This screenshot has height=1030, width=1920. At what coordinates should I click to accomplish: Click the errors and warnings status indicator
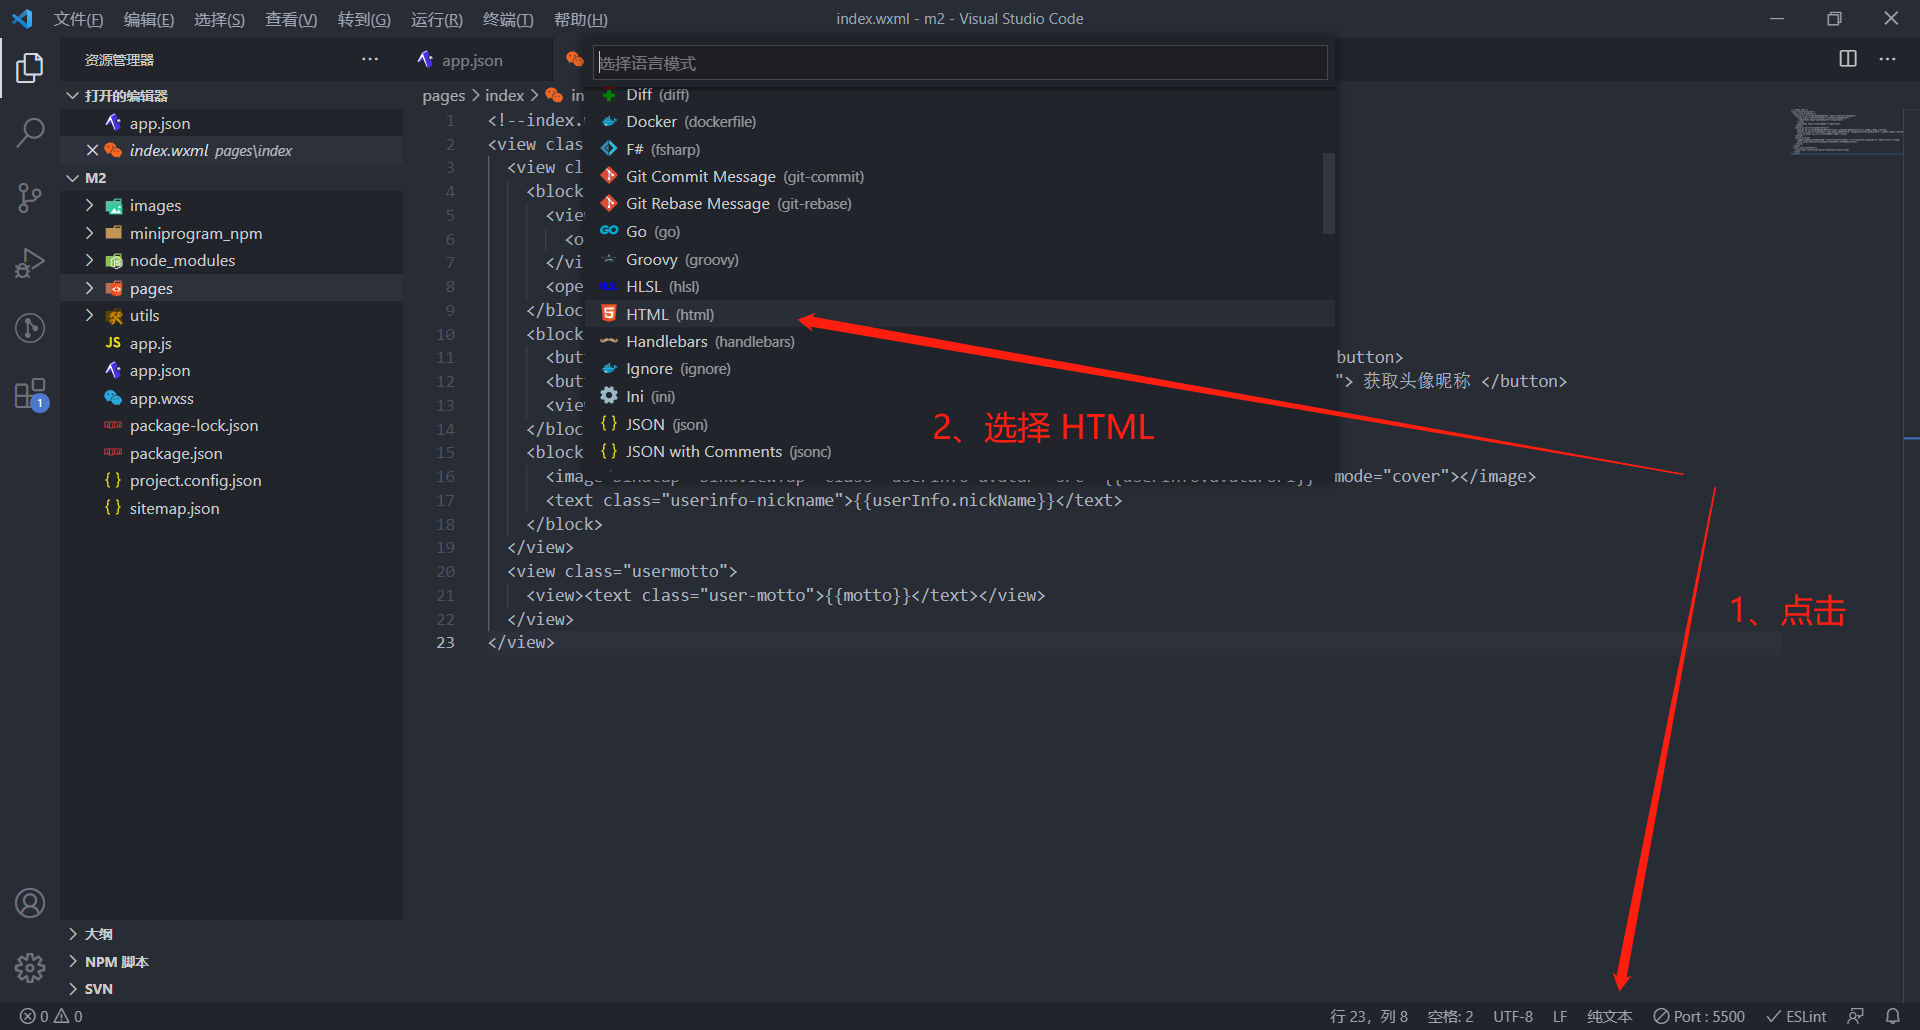[x=51, y=1016]
